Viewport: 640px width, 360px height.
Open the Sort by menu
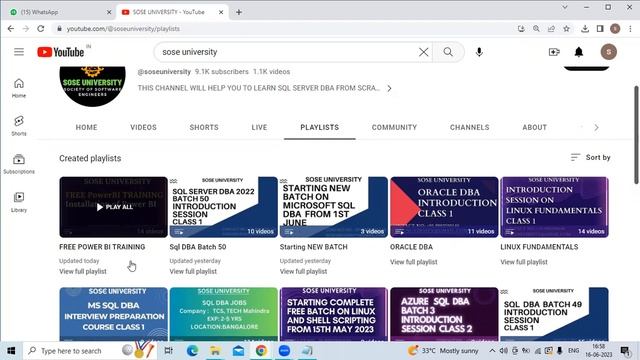[590, 157]
